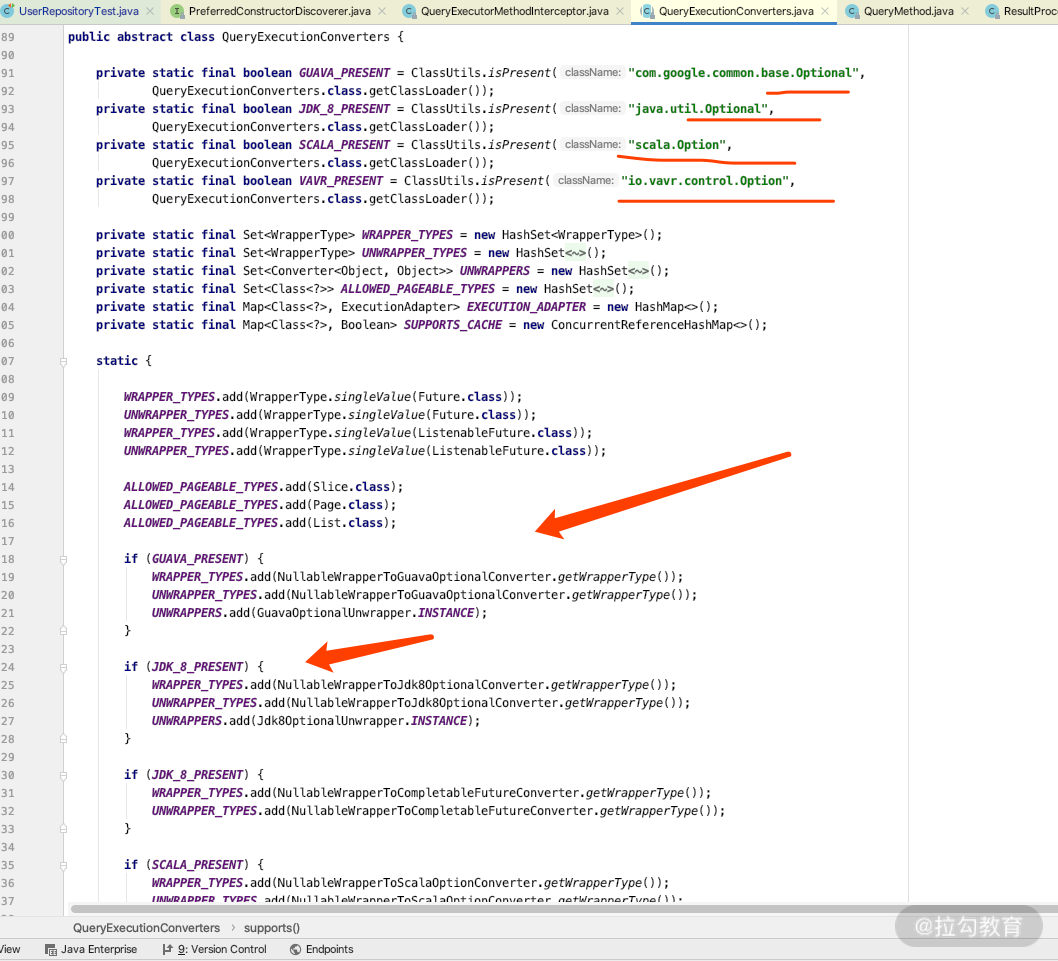Click the interface icon on PreferredConstructorDiscoverer.java tab

[177, 11]
